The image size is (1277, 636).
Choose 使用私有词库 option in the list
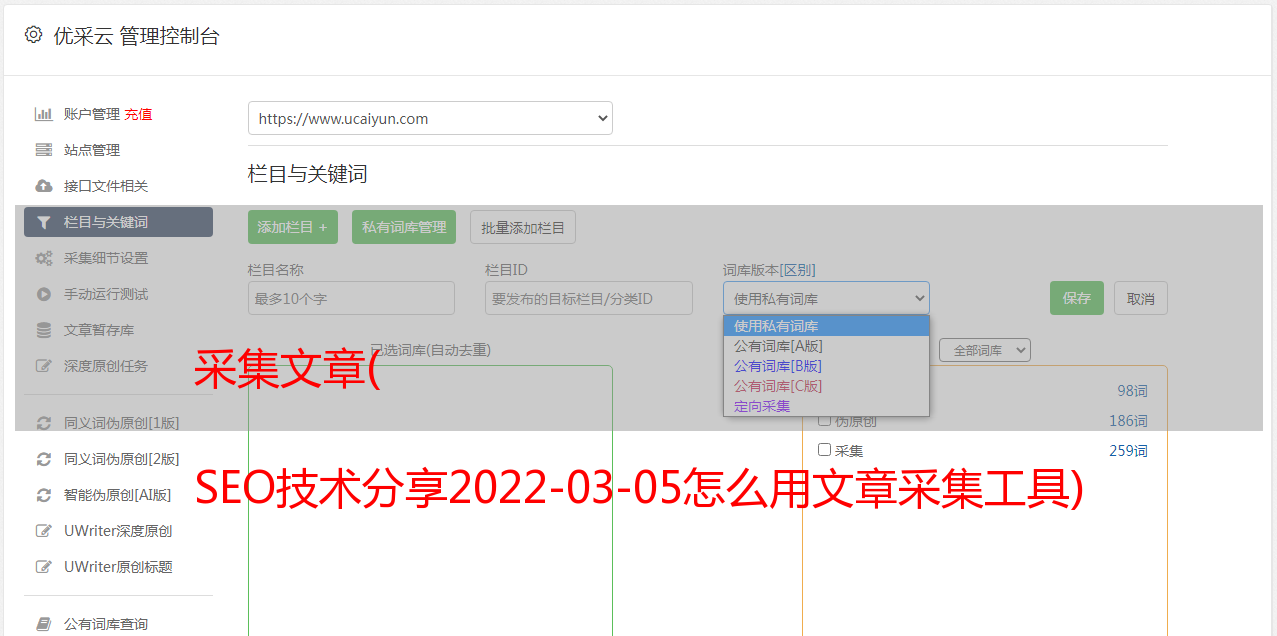pyautogui.click(x=826, y=326)
